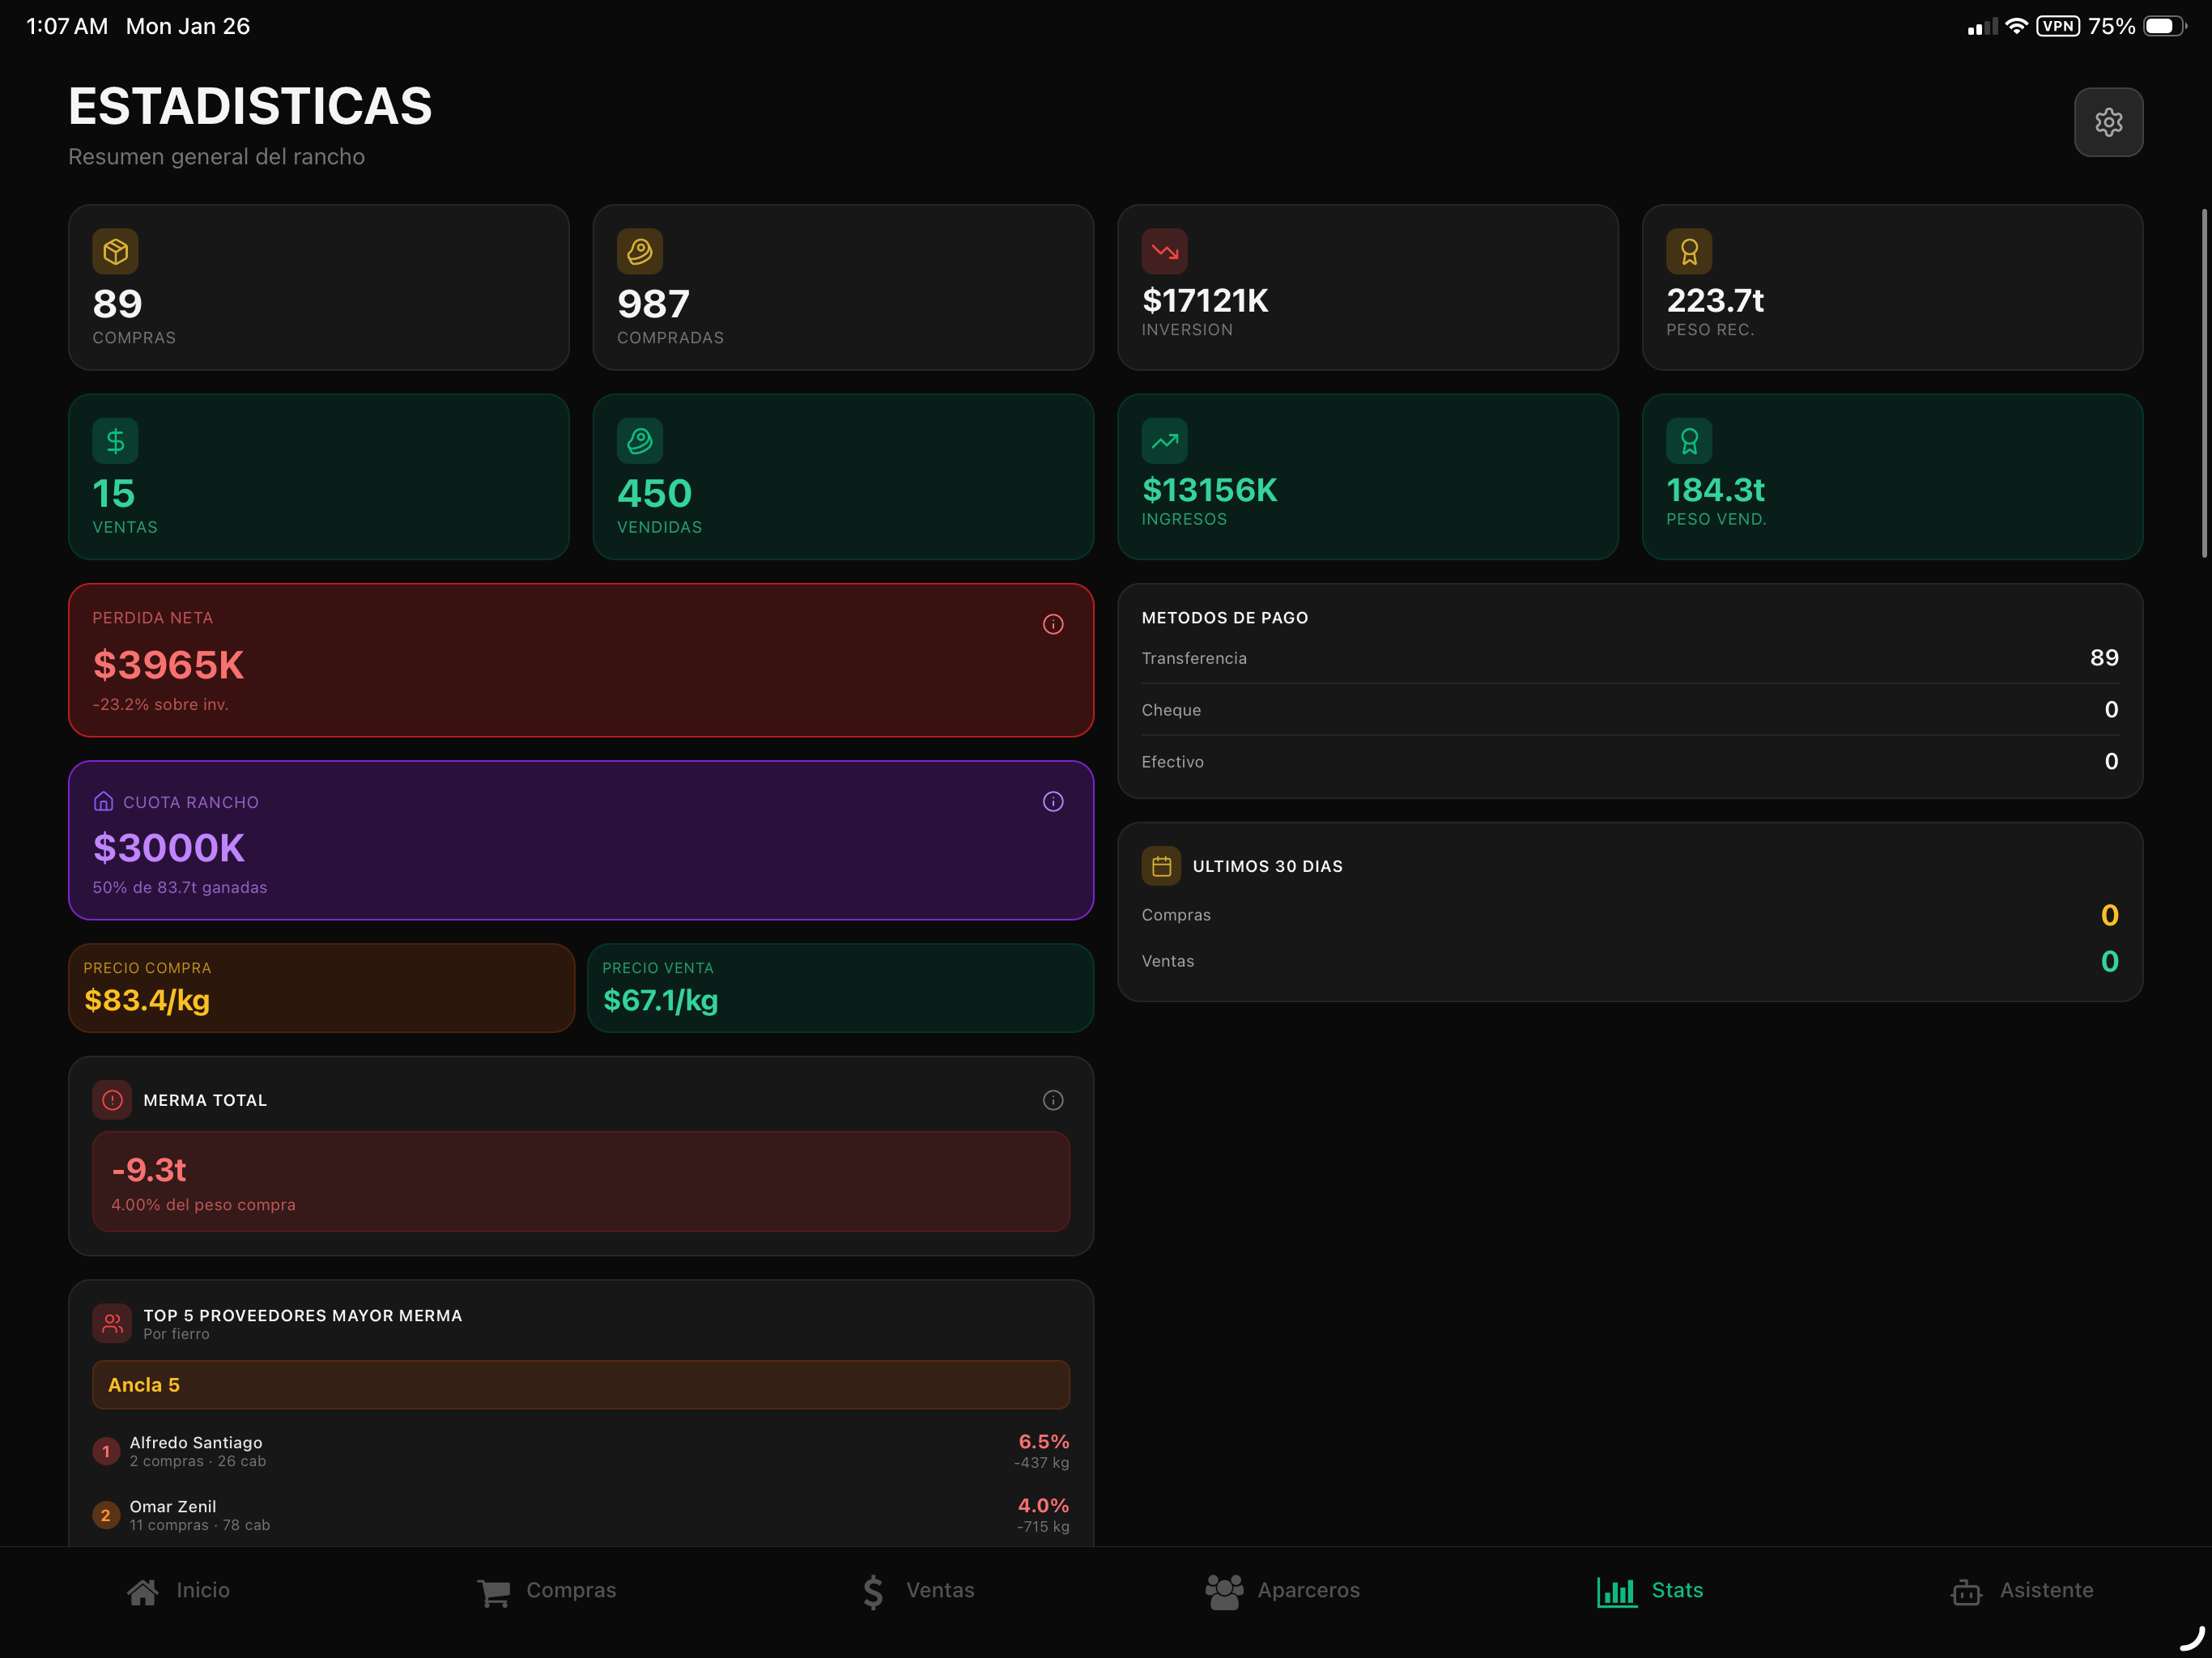Tap the Wi-Fi icon in status bar
The height and width of the screenshot is (1658, 2212).
click(2016, 26)
